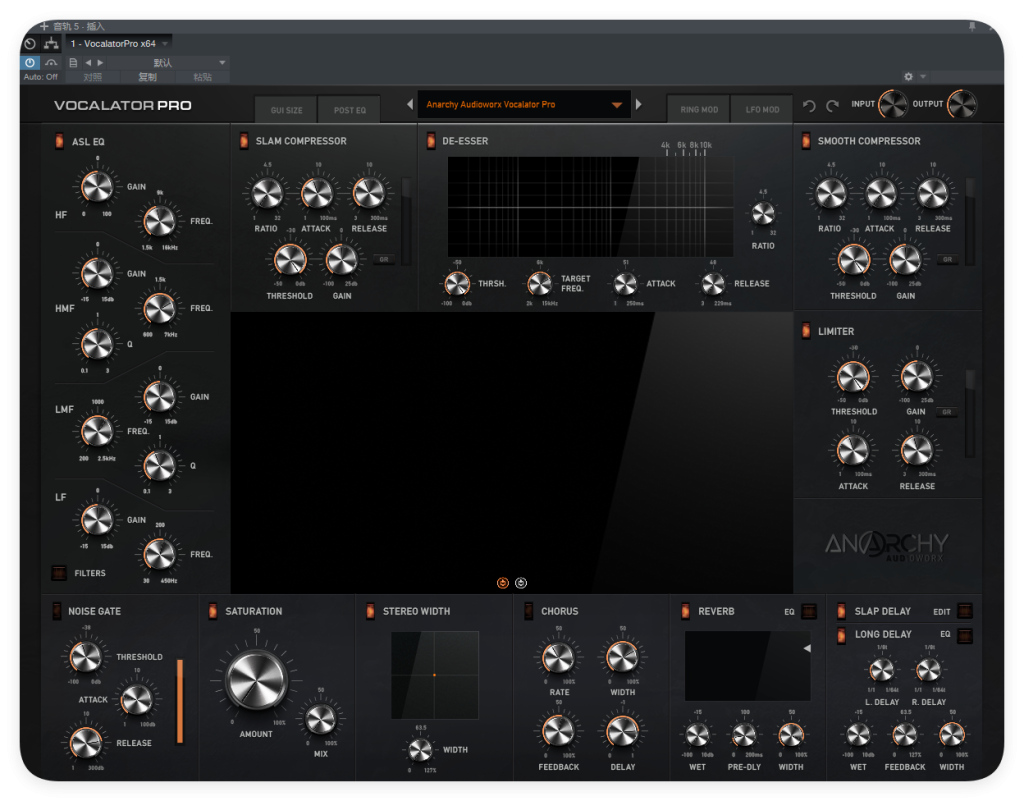Screen dimensions: 1024x801
Task: Click the DE-ESSER TARGET FREQ knob
Action: (540, 283)
